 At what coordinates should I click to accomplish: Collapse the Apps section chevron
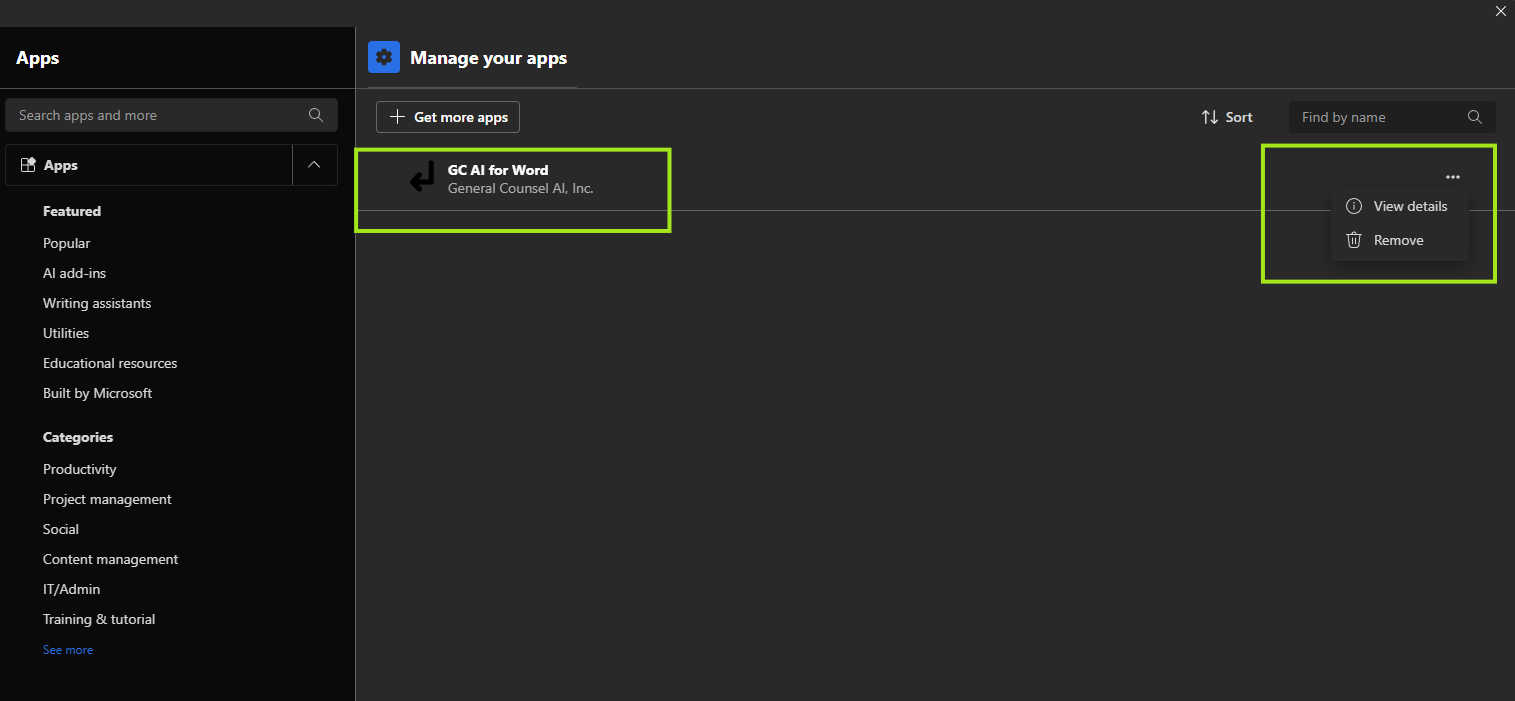[x=314, y=165]
